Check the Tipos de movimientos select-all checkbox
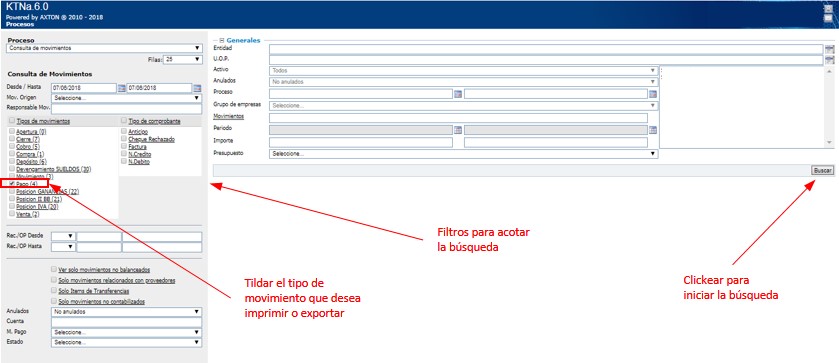The width and height of the screenshot is (839, 363). [12, 121]
